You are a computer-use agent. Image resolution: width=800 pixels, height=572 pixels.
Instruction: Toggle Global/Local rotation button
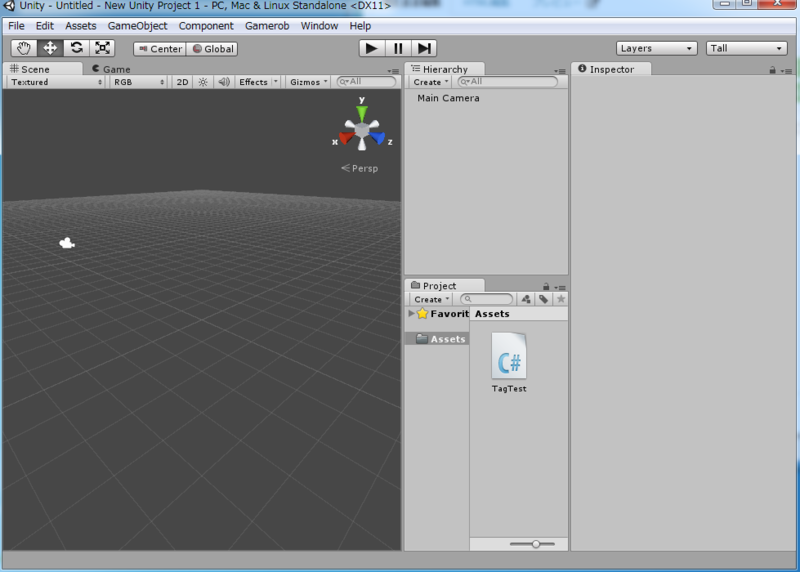tap(212, 49)
